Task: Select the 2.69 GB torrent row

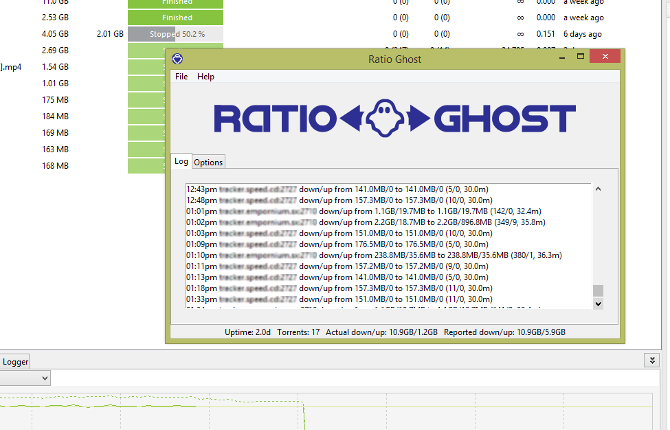Action: pos(55,50)
